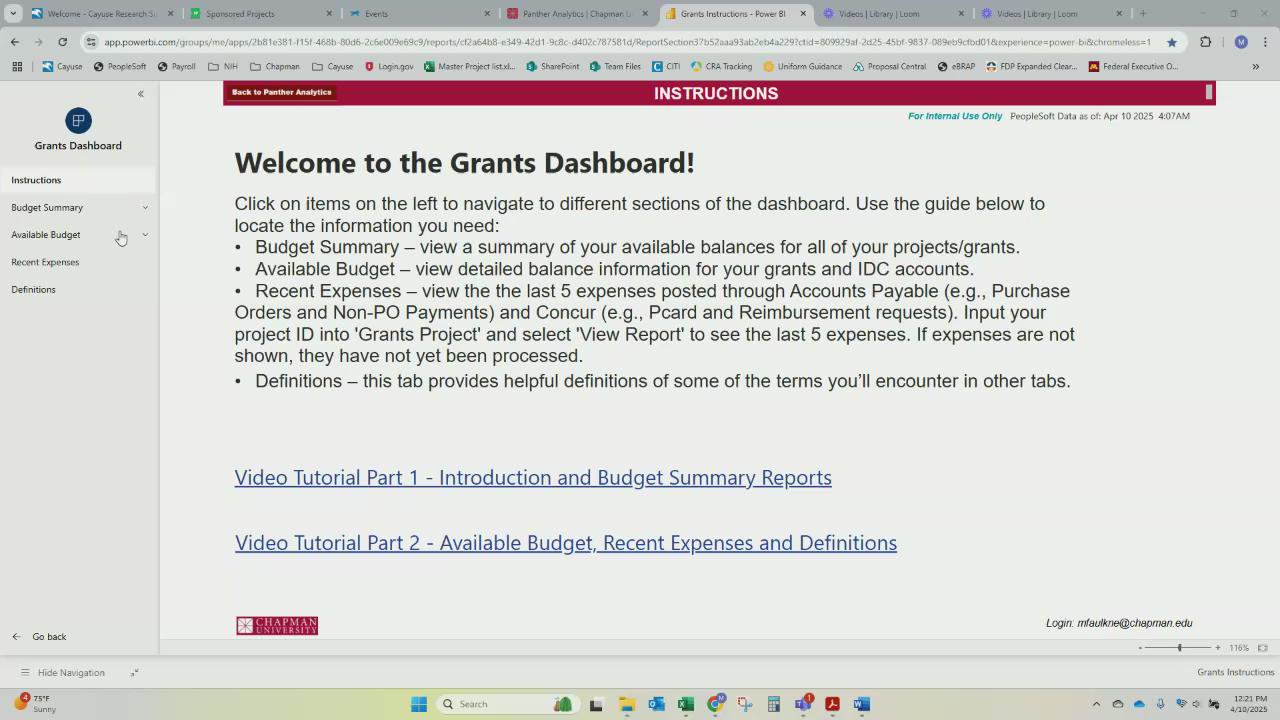View site information icon in address bar
This screenshot has width=1280, height=720.
pos(92,42)
